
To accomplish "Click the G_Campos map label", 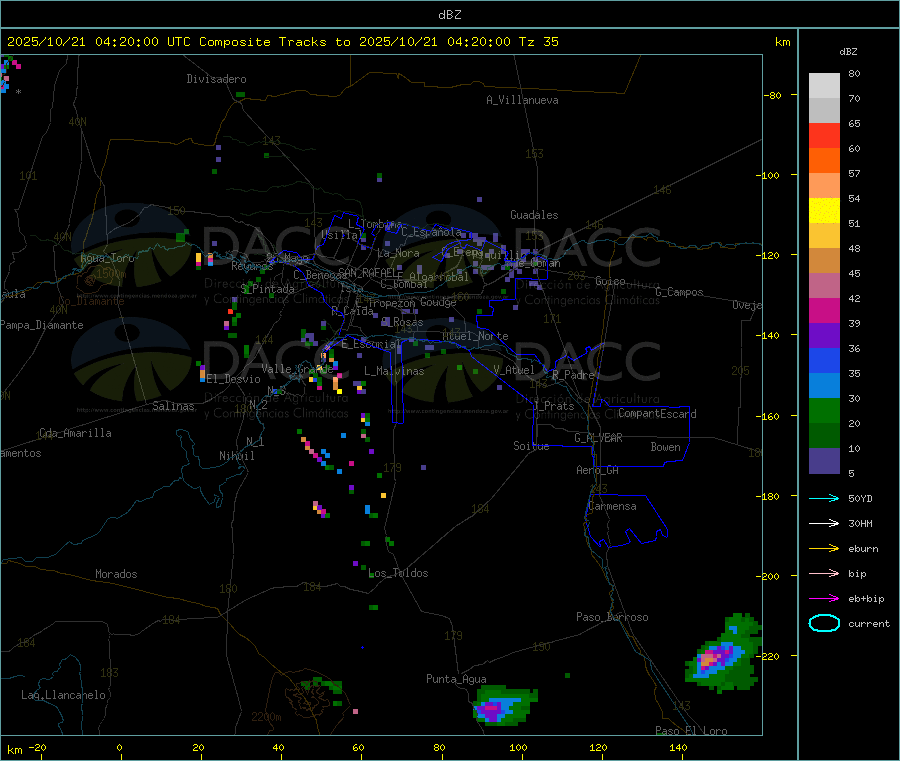I will pyautogui.click(x=679, y=292).
